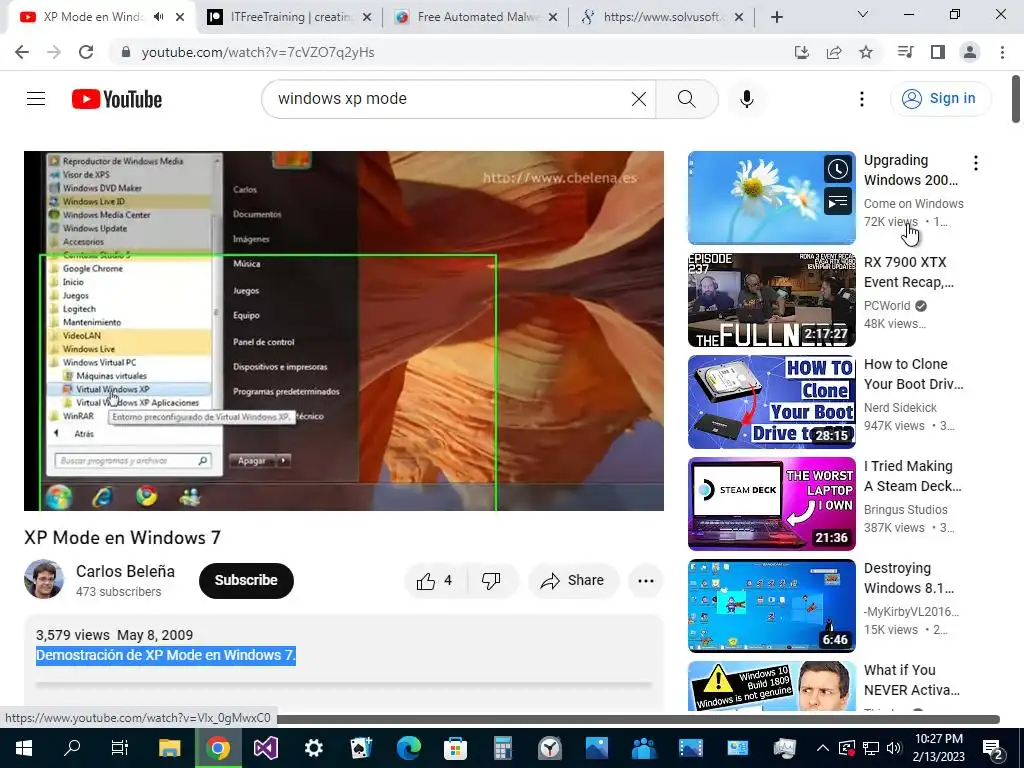Open media control icon in Chrome toolbar
Viewport: 1024px width, 768px height.
coord(905,52)
